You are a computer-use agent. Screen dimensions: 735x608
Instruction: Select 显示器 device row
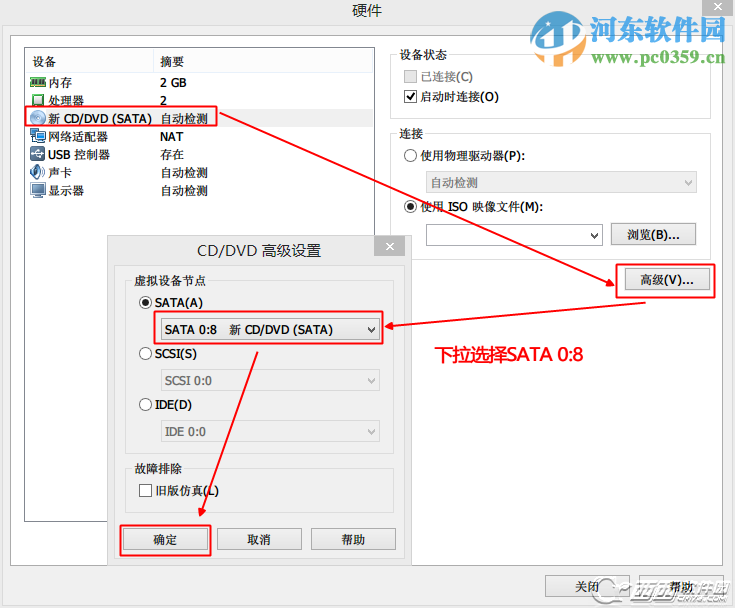click(x=199, y=190)
